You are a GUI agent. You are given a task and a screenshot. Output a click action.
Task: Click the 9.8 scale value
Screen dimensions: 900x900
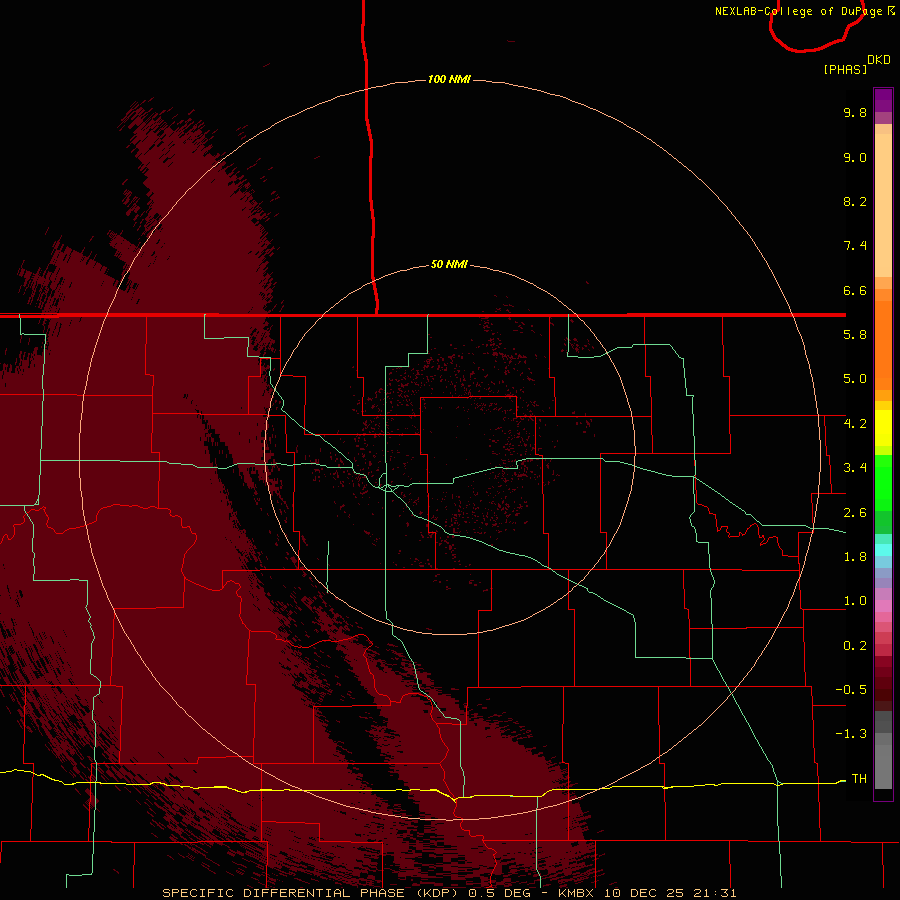[x=855, y=112]
